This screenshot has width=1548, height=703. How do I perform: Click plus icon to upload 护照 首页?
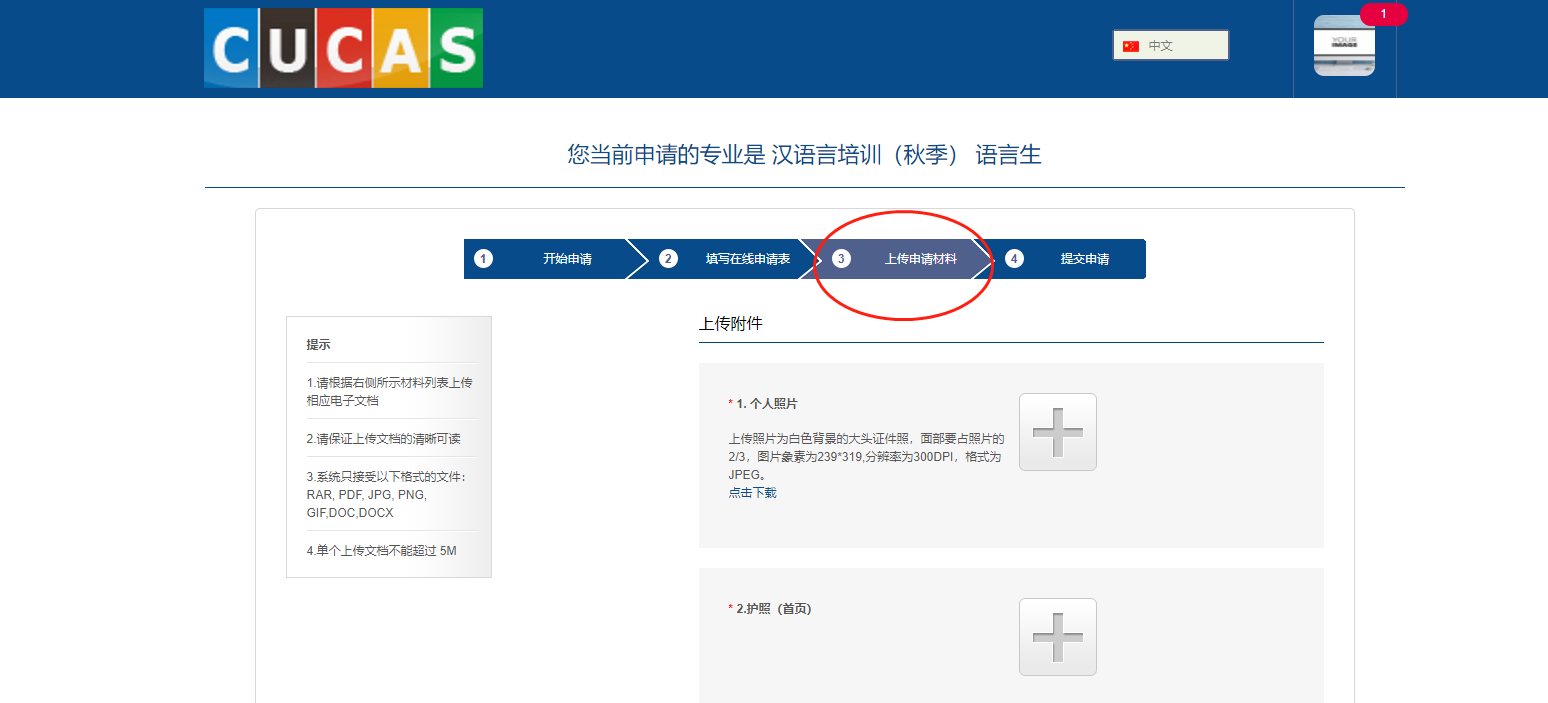pos(1057,637)
